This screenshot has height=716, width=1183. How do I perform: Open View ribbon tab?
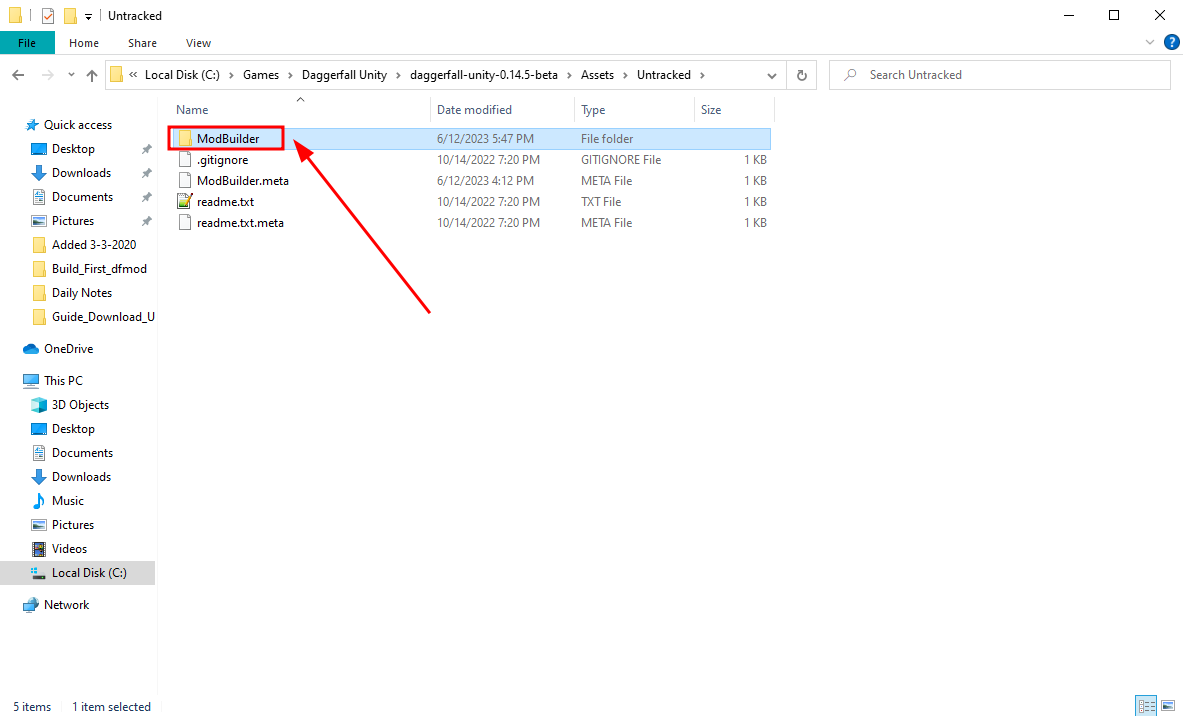point(198,43)
